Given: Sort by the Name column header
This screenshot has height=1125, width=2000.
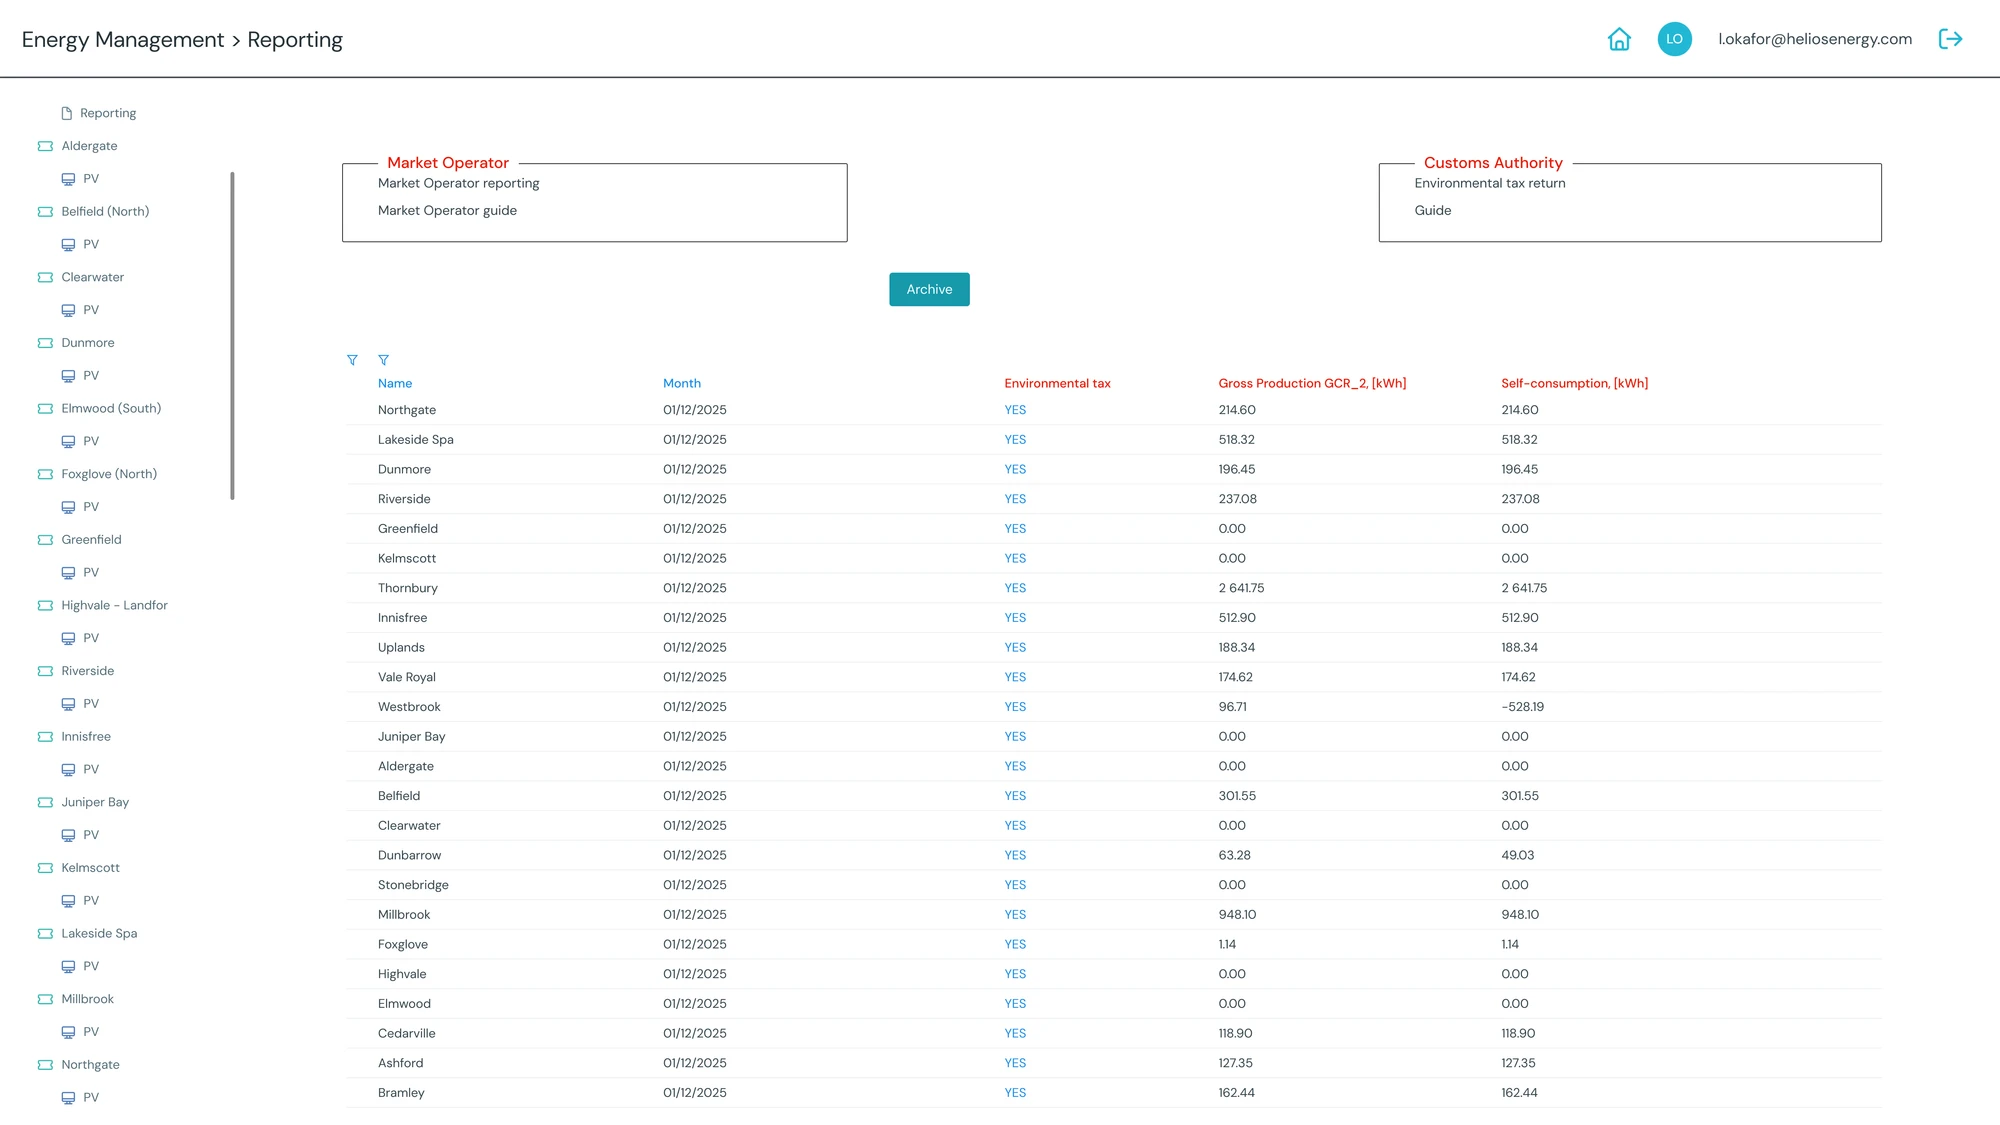Looking at the screenshot, I should (x=395, y=383).
